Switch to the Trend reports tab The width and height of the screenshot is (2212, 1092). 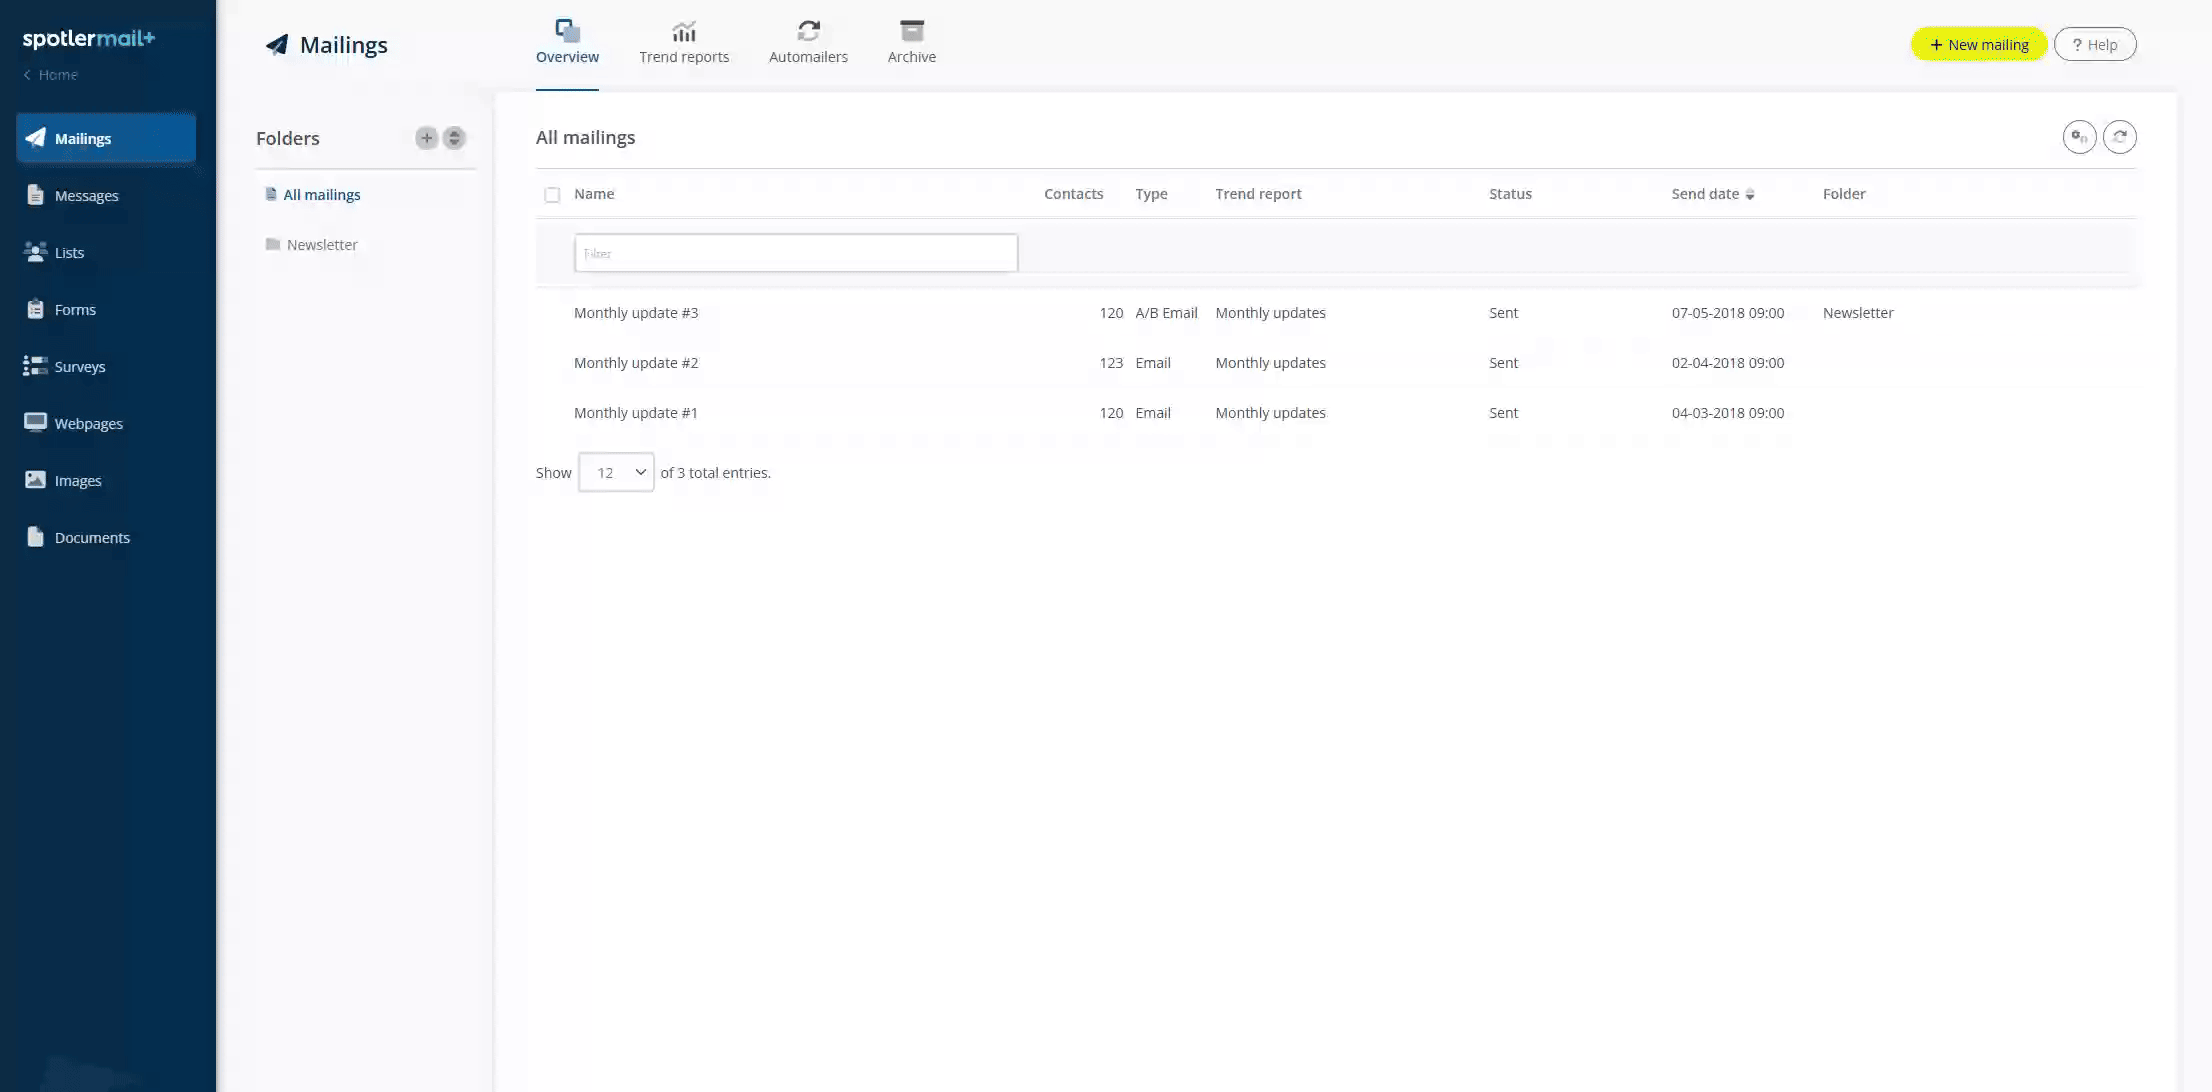coord(684,43)
